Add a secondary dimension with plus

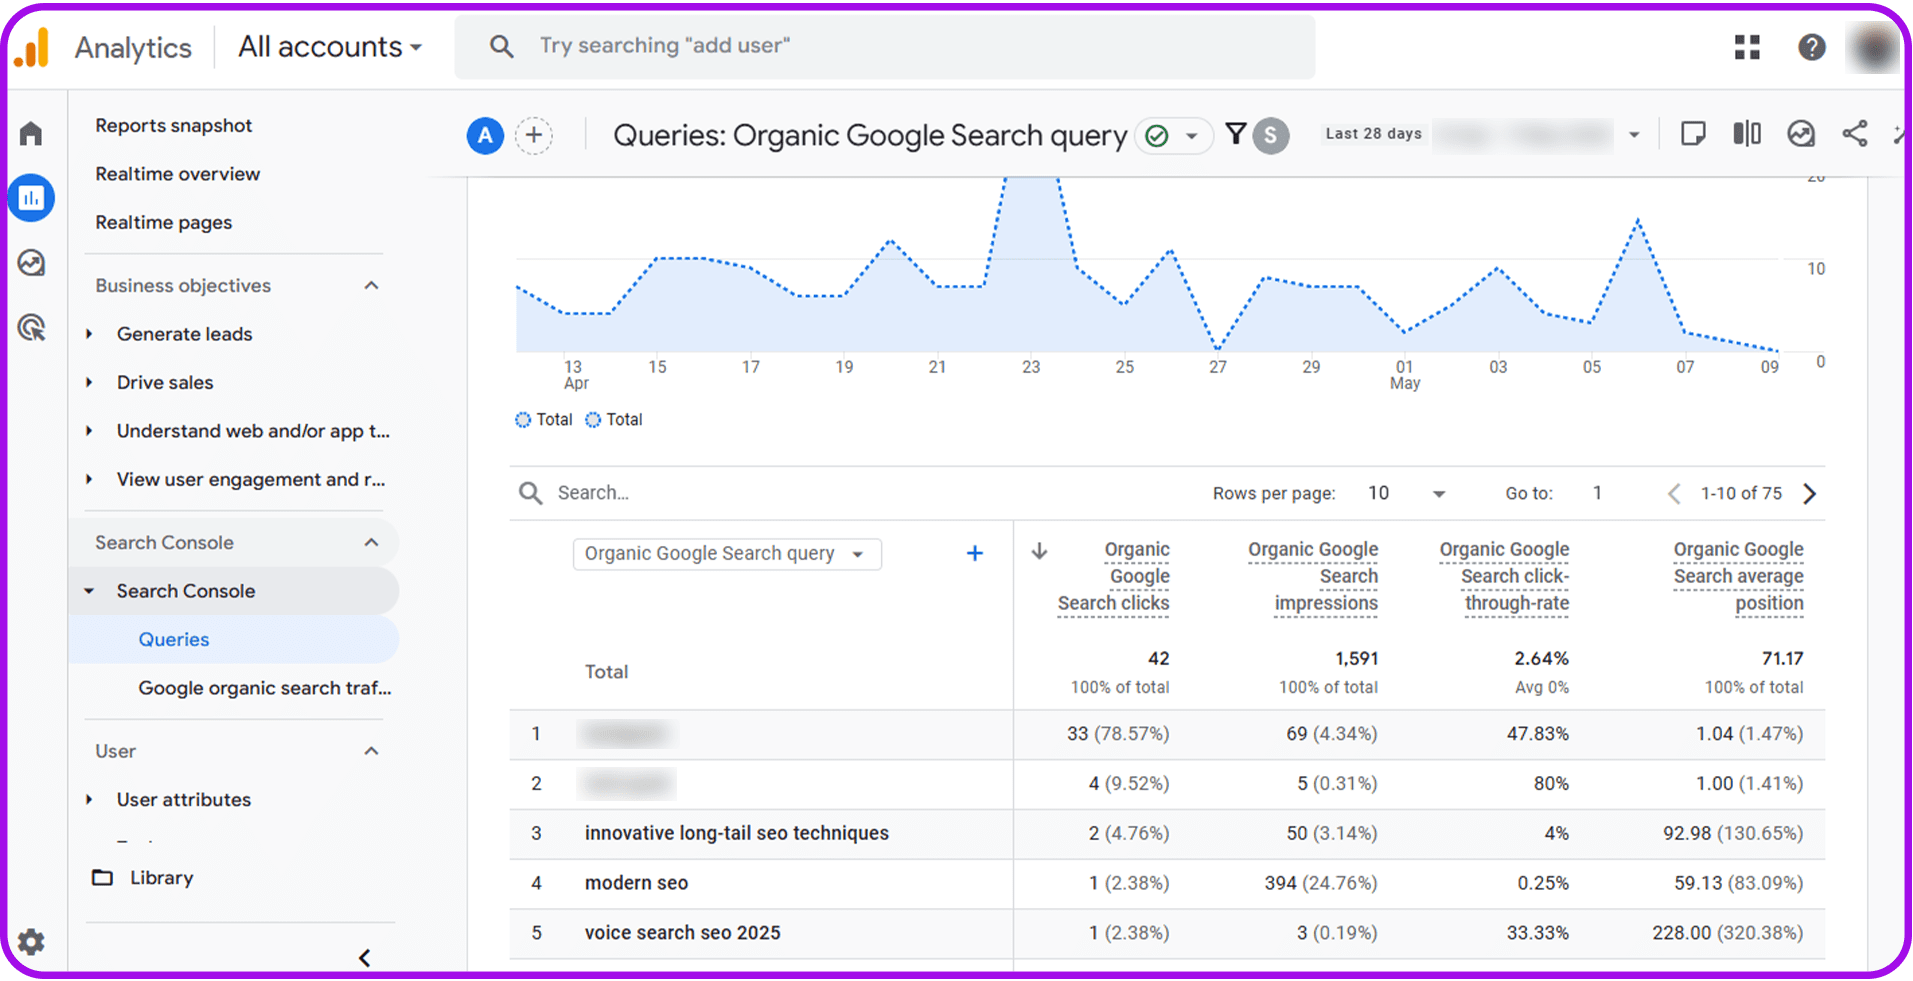point(974,553)
